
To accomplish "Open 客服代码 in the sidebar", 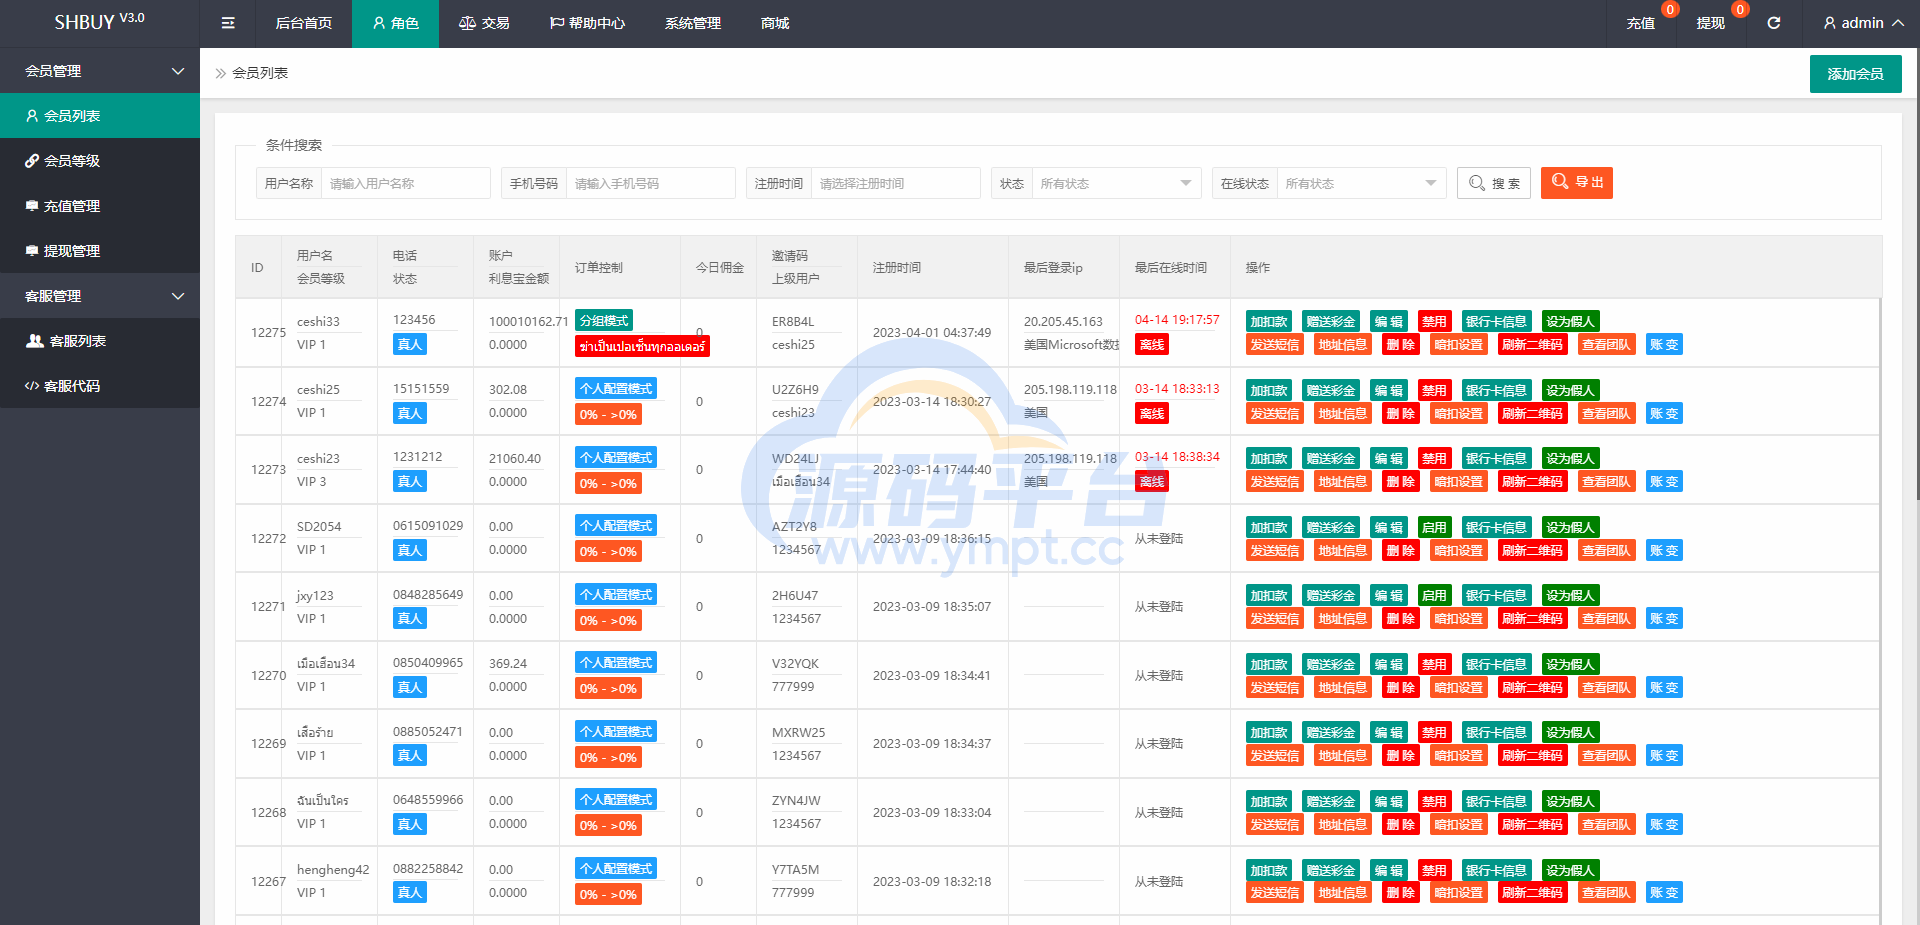I will point(100,386).
